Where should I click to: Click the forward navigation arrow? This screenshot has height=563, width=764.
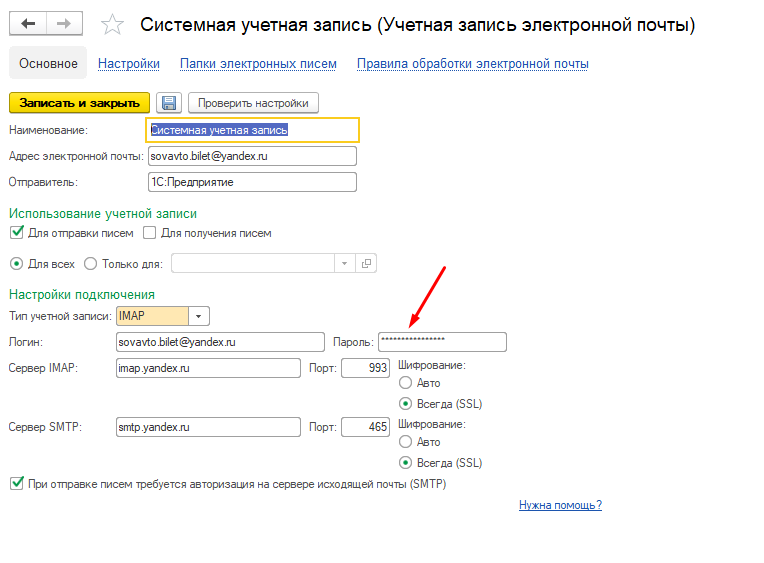(63, 23)
